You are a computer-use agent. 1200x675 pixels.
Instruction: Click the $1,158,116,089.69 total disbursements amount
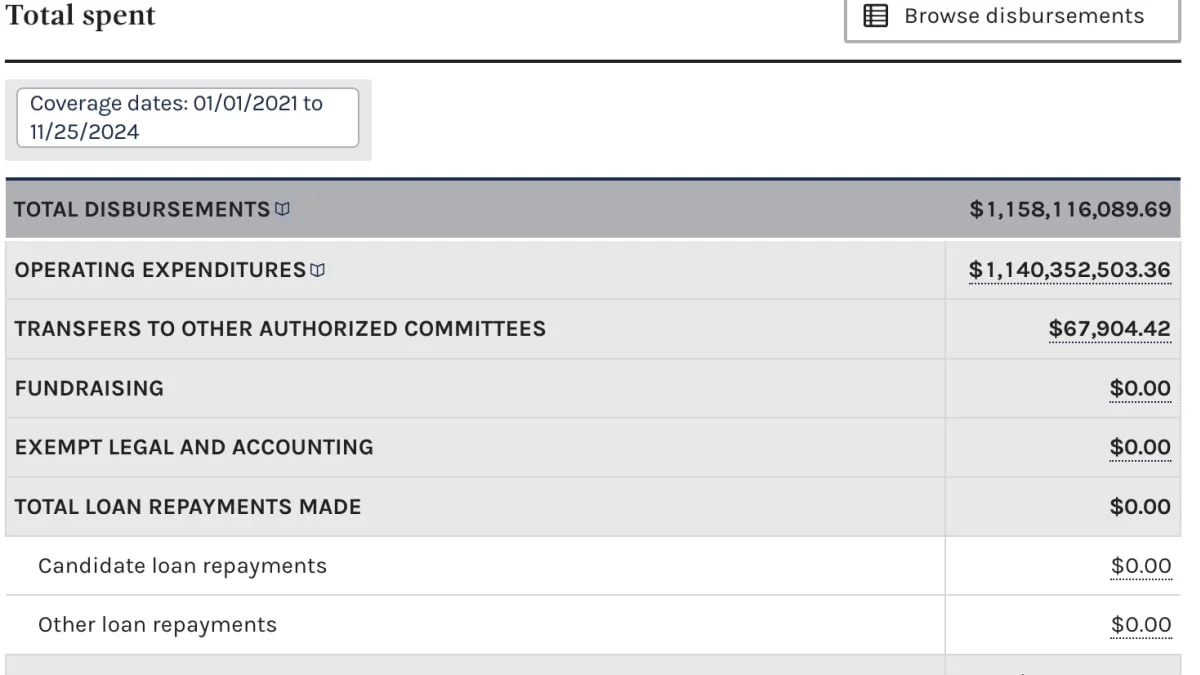pyautogui.click(x=1070, y=209)
